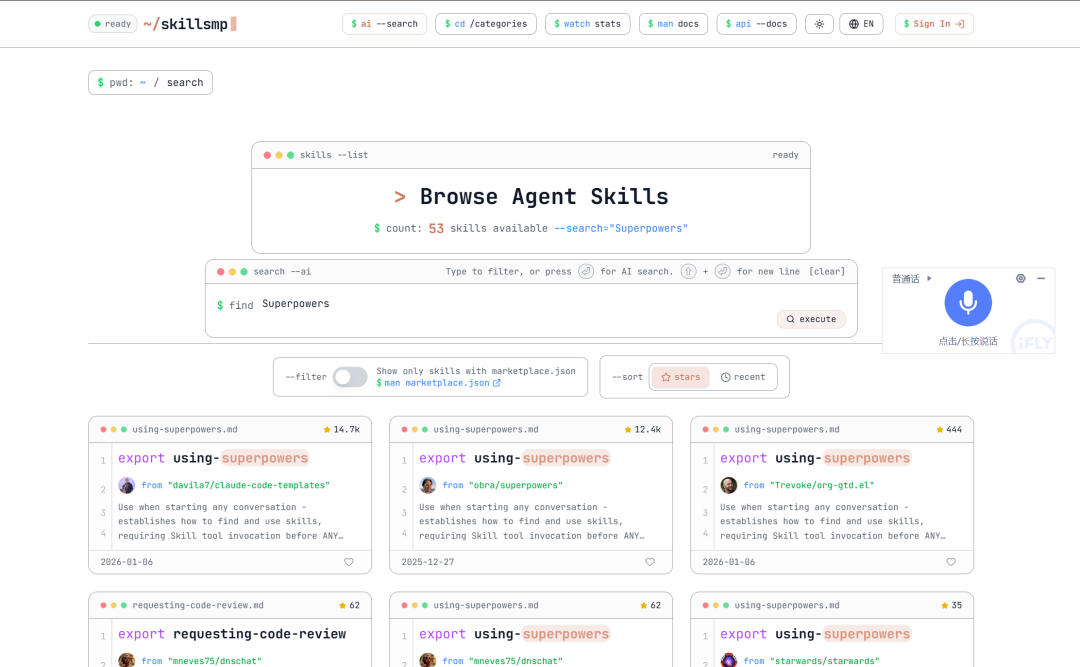The height and width of the screenshot is (667, 1080).
Task: Favorite the Trevoke/org-gtd.el skill heart
Action: point(951,562)
